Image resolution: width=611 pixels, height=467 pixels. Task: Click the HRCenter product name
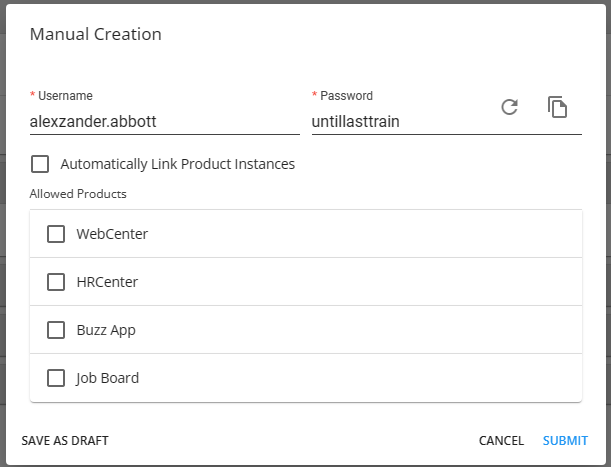[107, 282]
